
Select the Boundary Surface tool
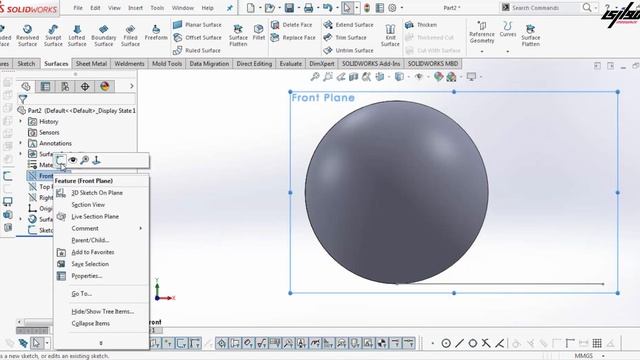[x=104, y=35]
